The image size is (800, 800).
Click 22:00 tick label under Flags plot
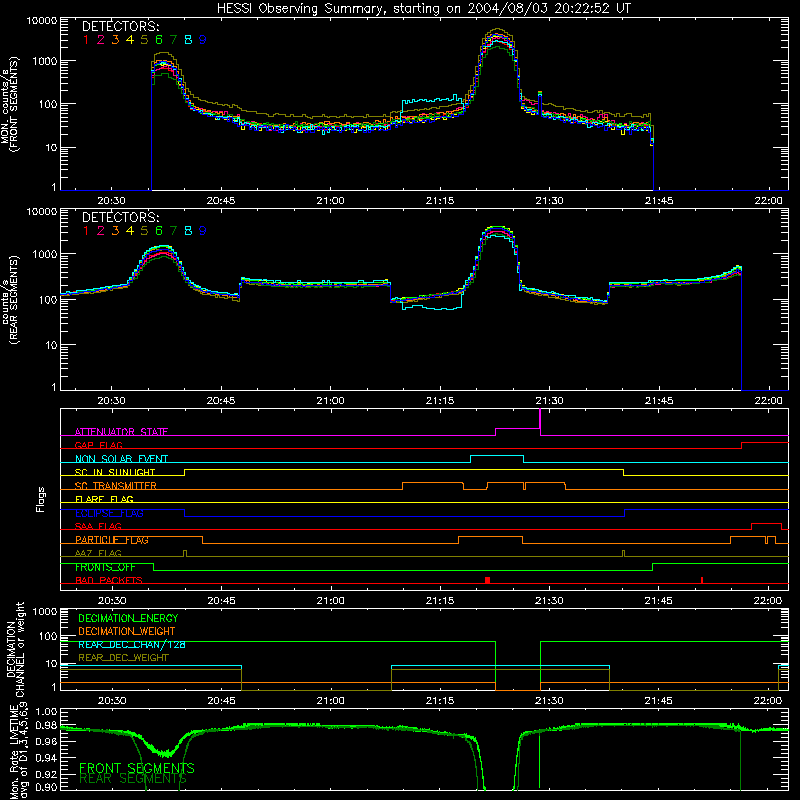(x=767, y=601)
